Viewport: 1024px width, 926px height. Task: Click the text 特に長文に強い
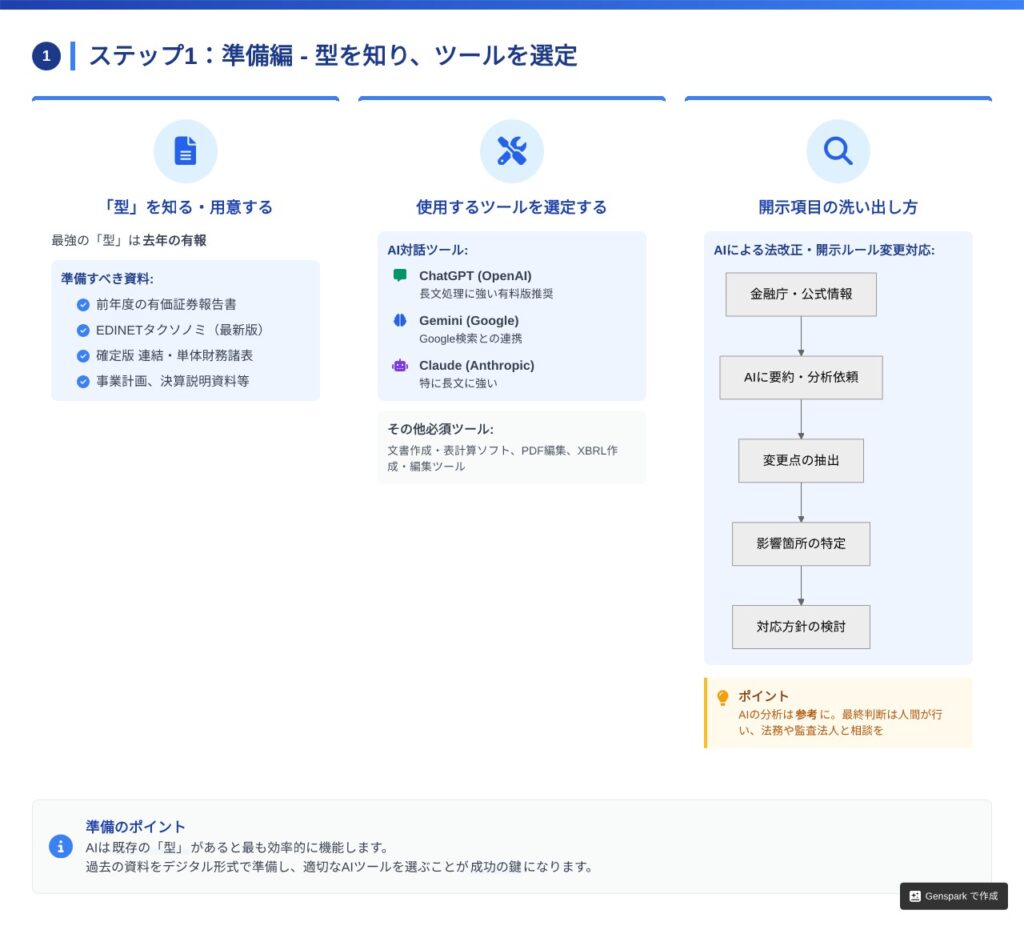point(458,383)
